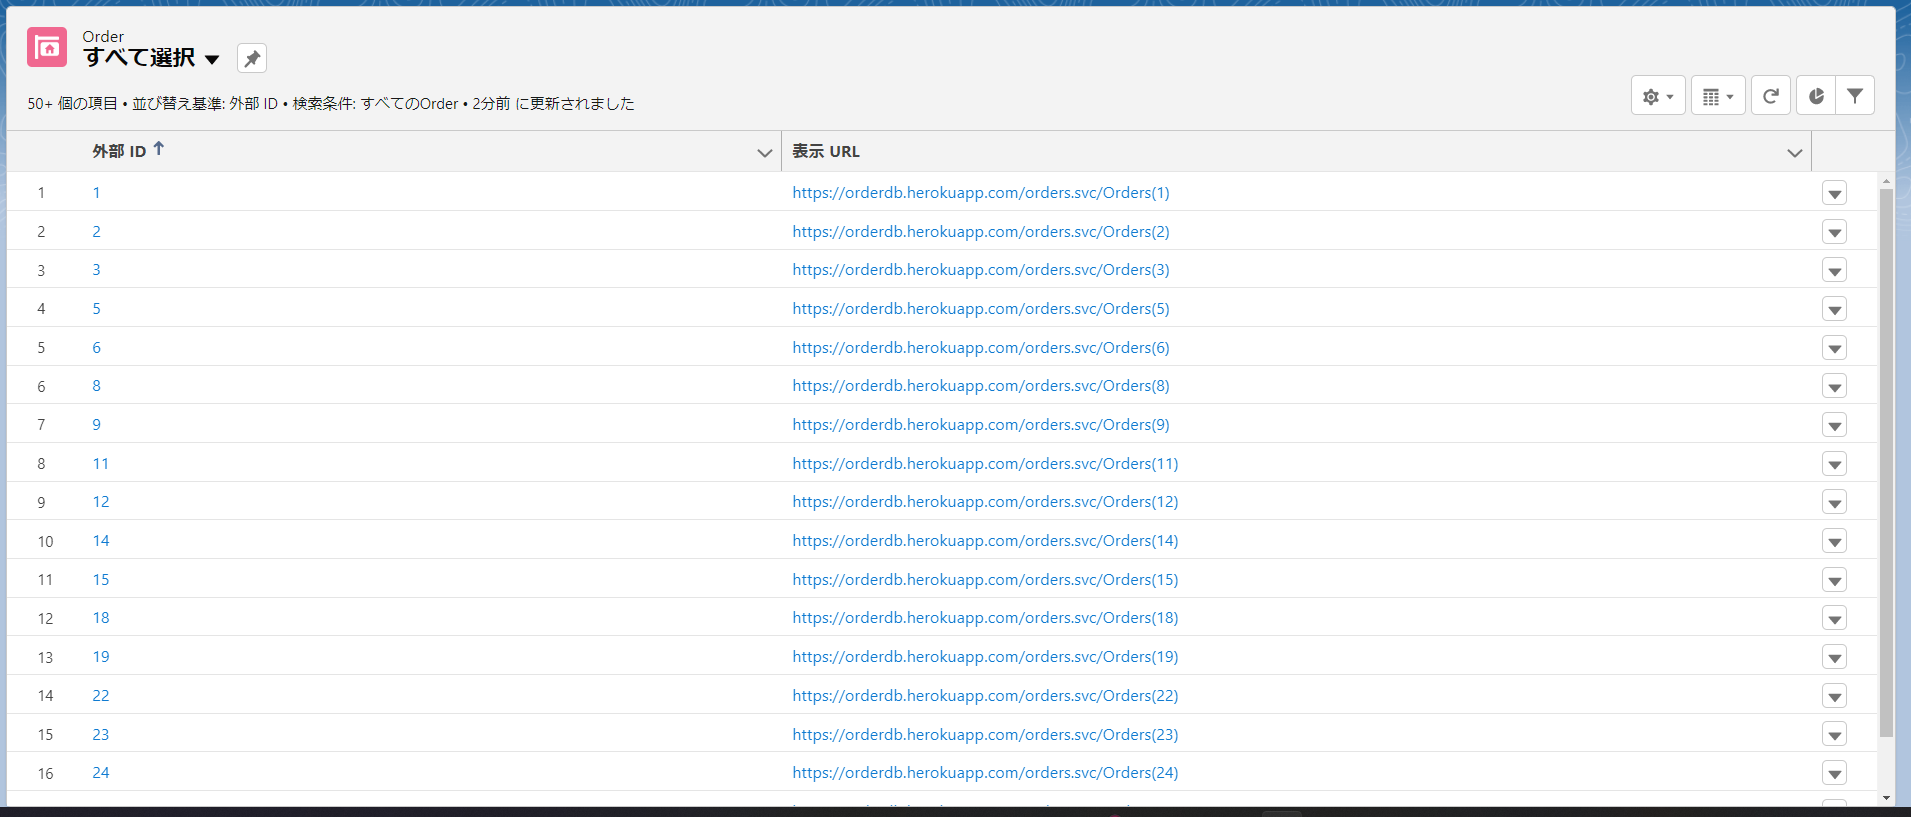This screenshot has height=817, width=1911.
Task: Follow the Orders(9) display URL
Action: tap(981, 425)
